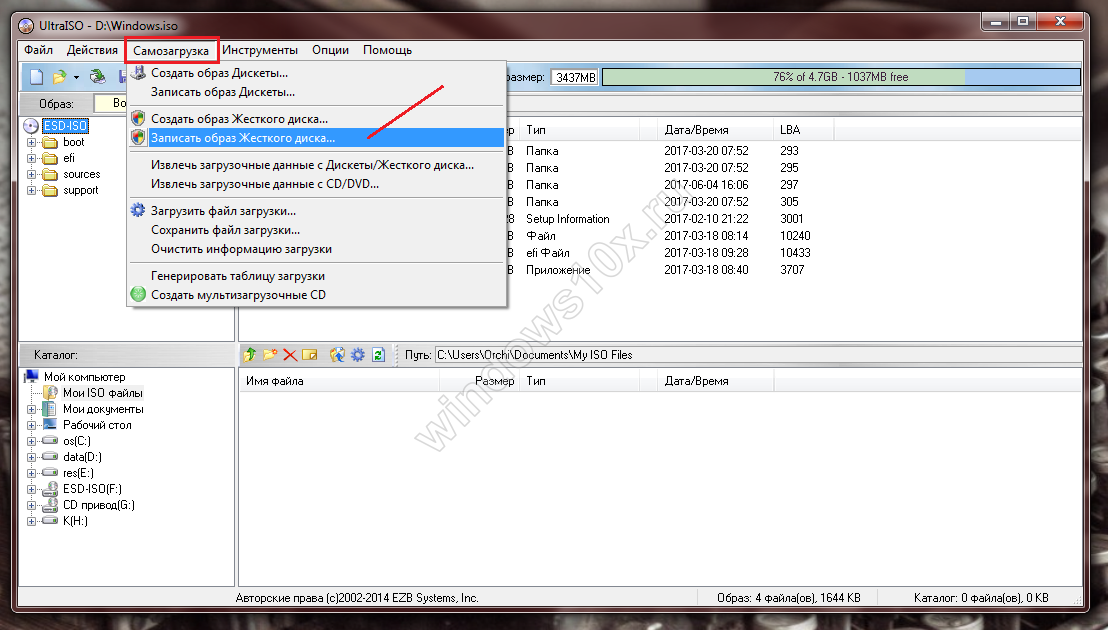Expand the data(D:) drive node
1108x630 pixels.
click(31, 457)
